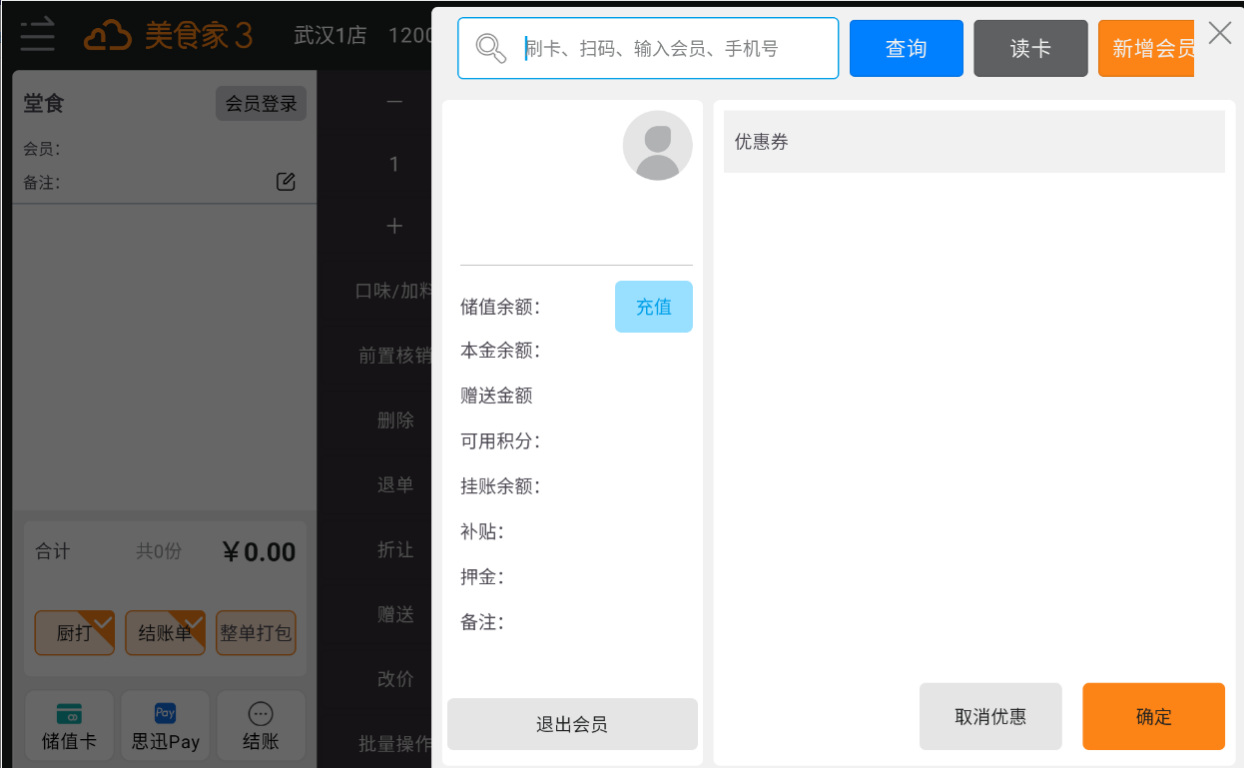The width and height of the screenshot is (1244, 768).
Task: Open 储值卡 stored-value card payment
Action: point(69,726)
